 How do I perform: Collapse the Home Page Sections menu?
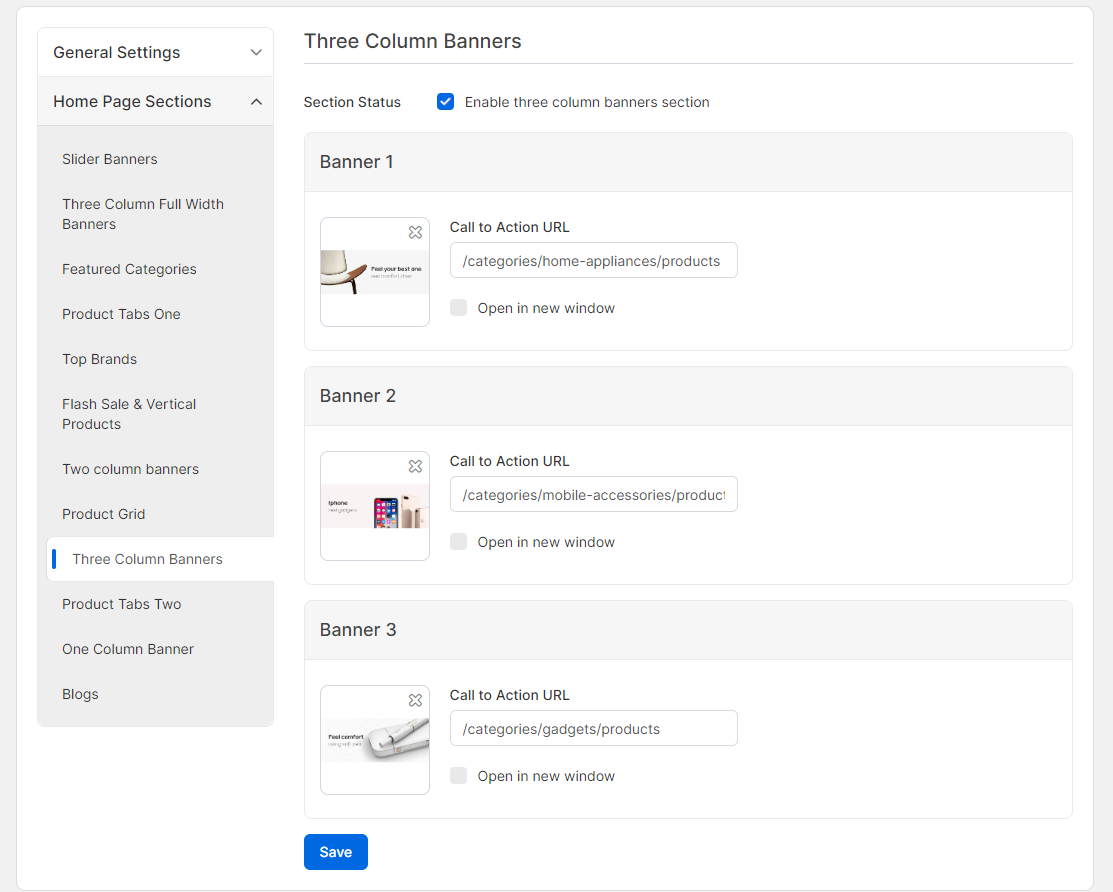coord(155,101)
